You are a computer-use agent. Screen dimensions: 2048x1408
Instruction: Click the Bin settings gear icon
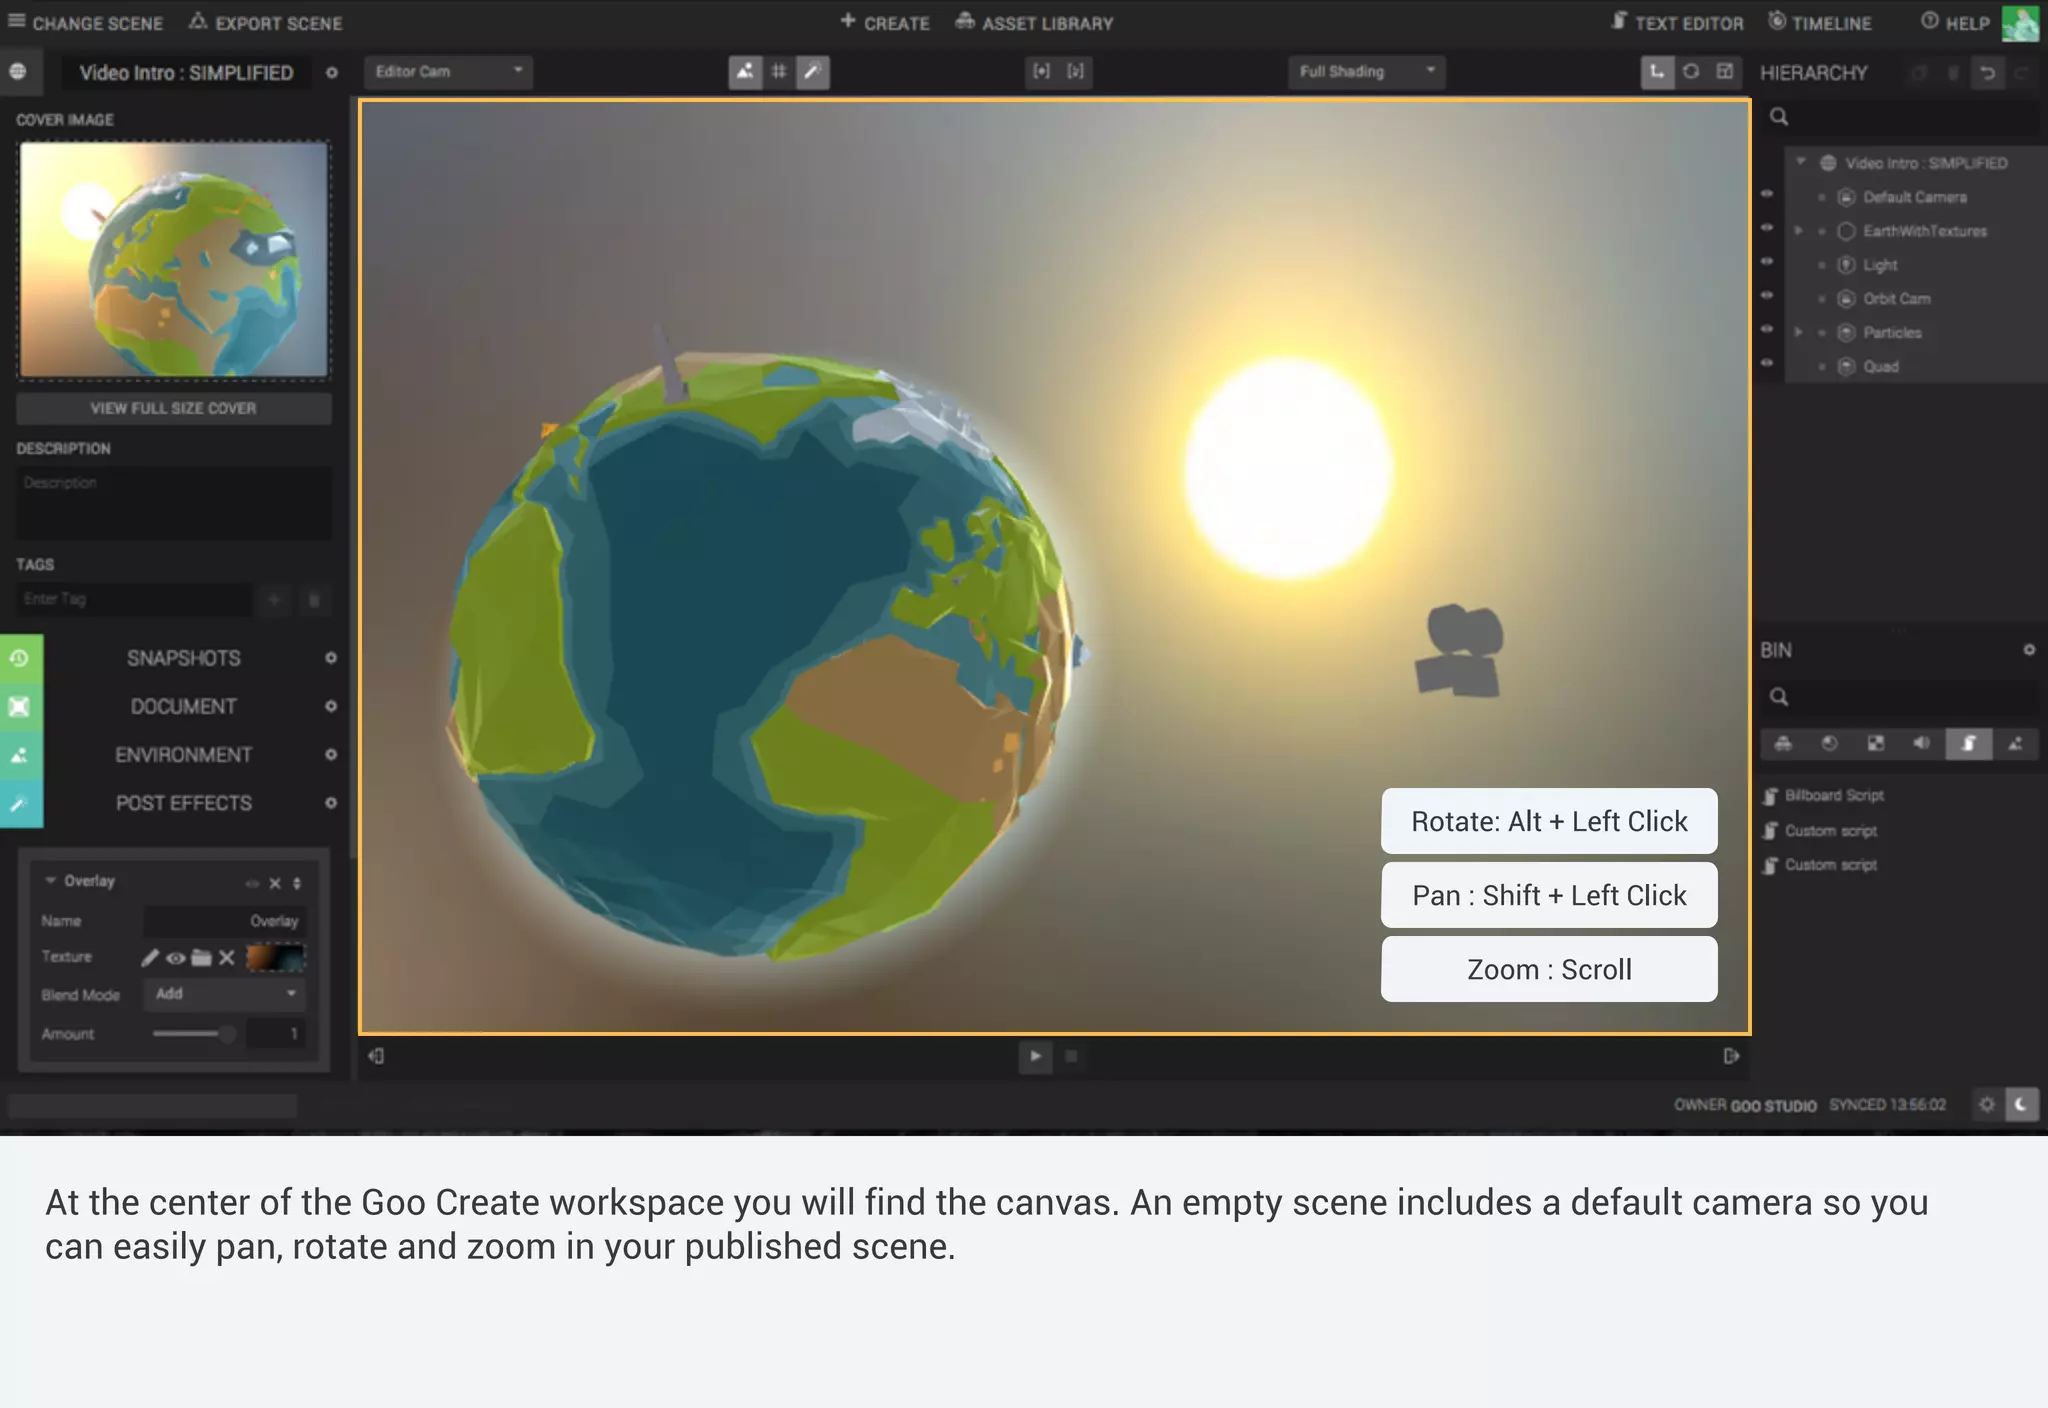2029,650
